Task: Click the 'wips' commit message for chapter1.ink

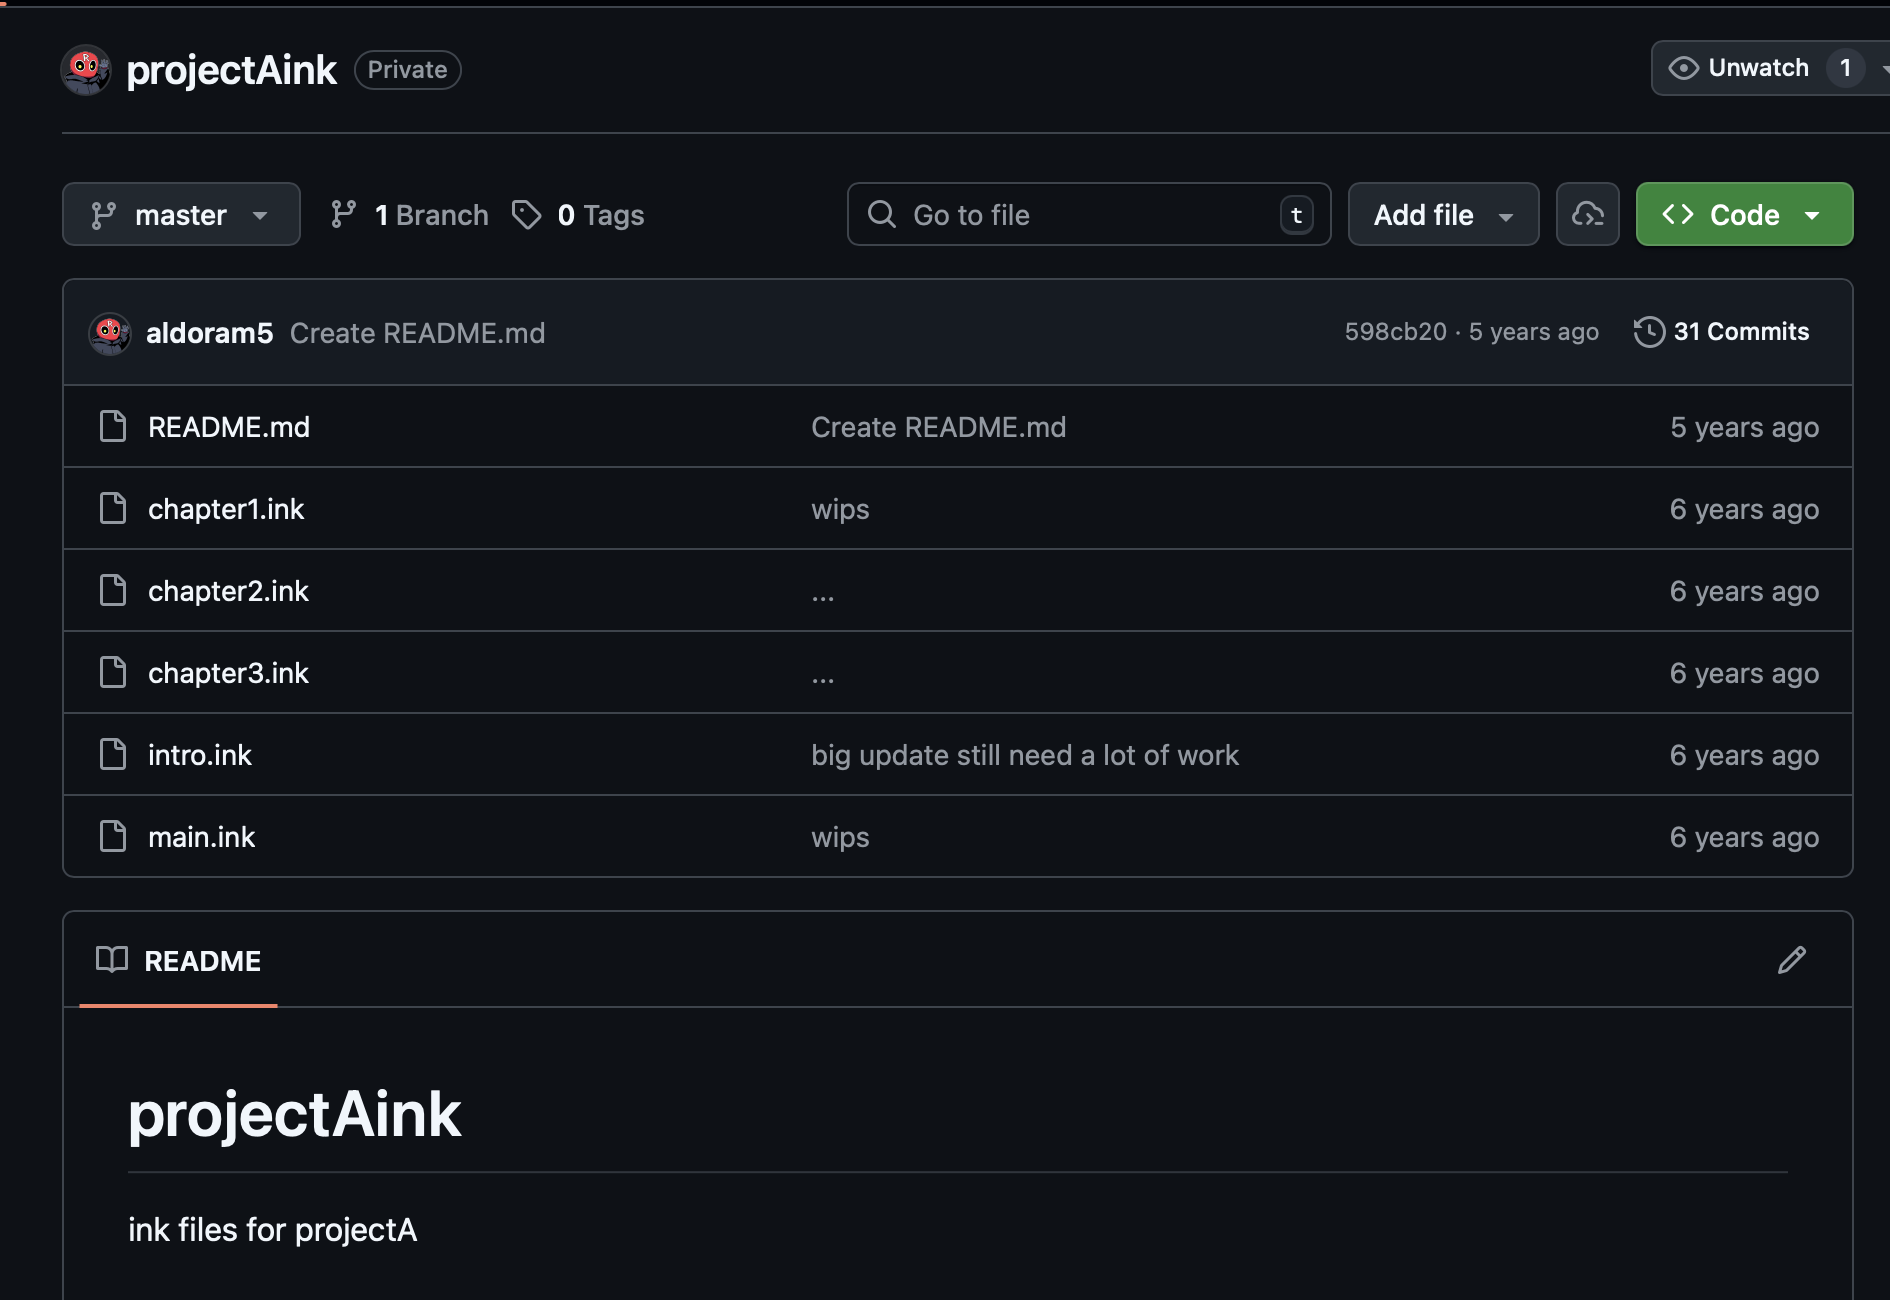Action: [840, 509]
